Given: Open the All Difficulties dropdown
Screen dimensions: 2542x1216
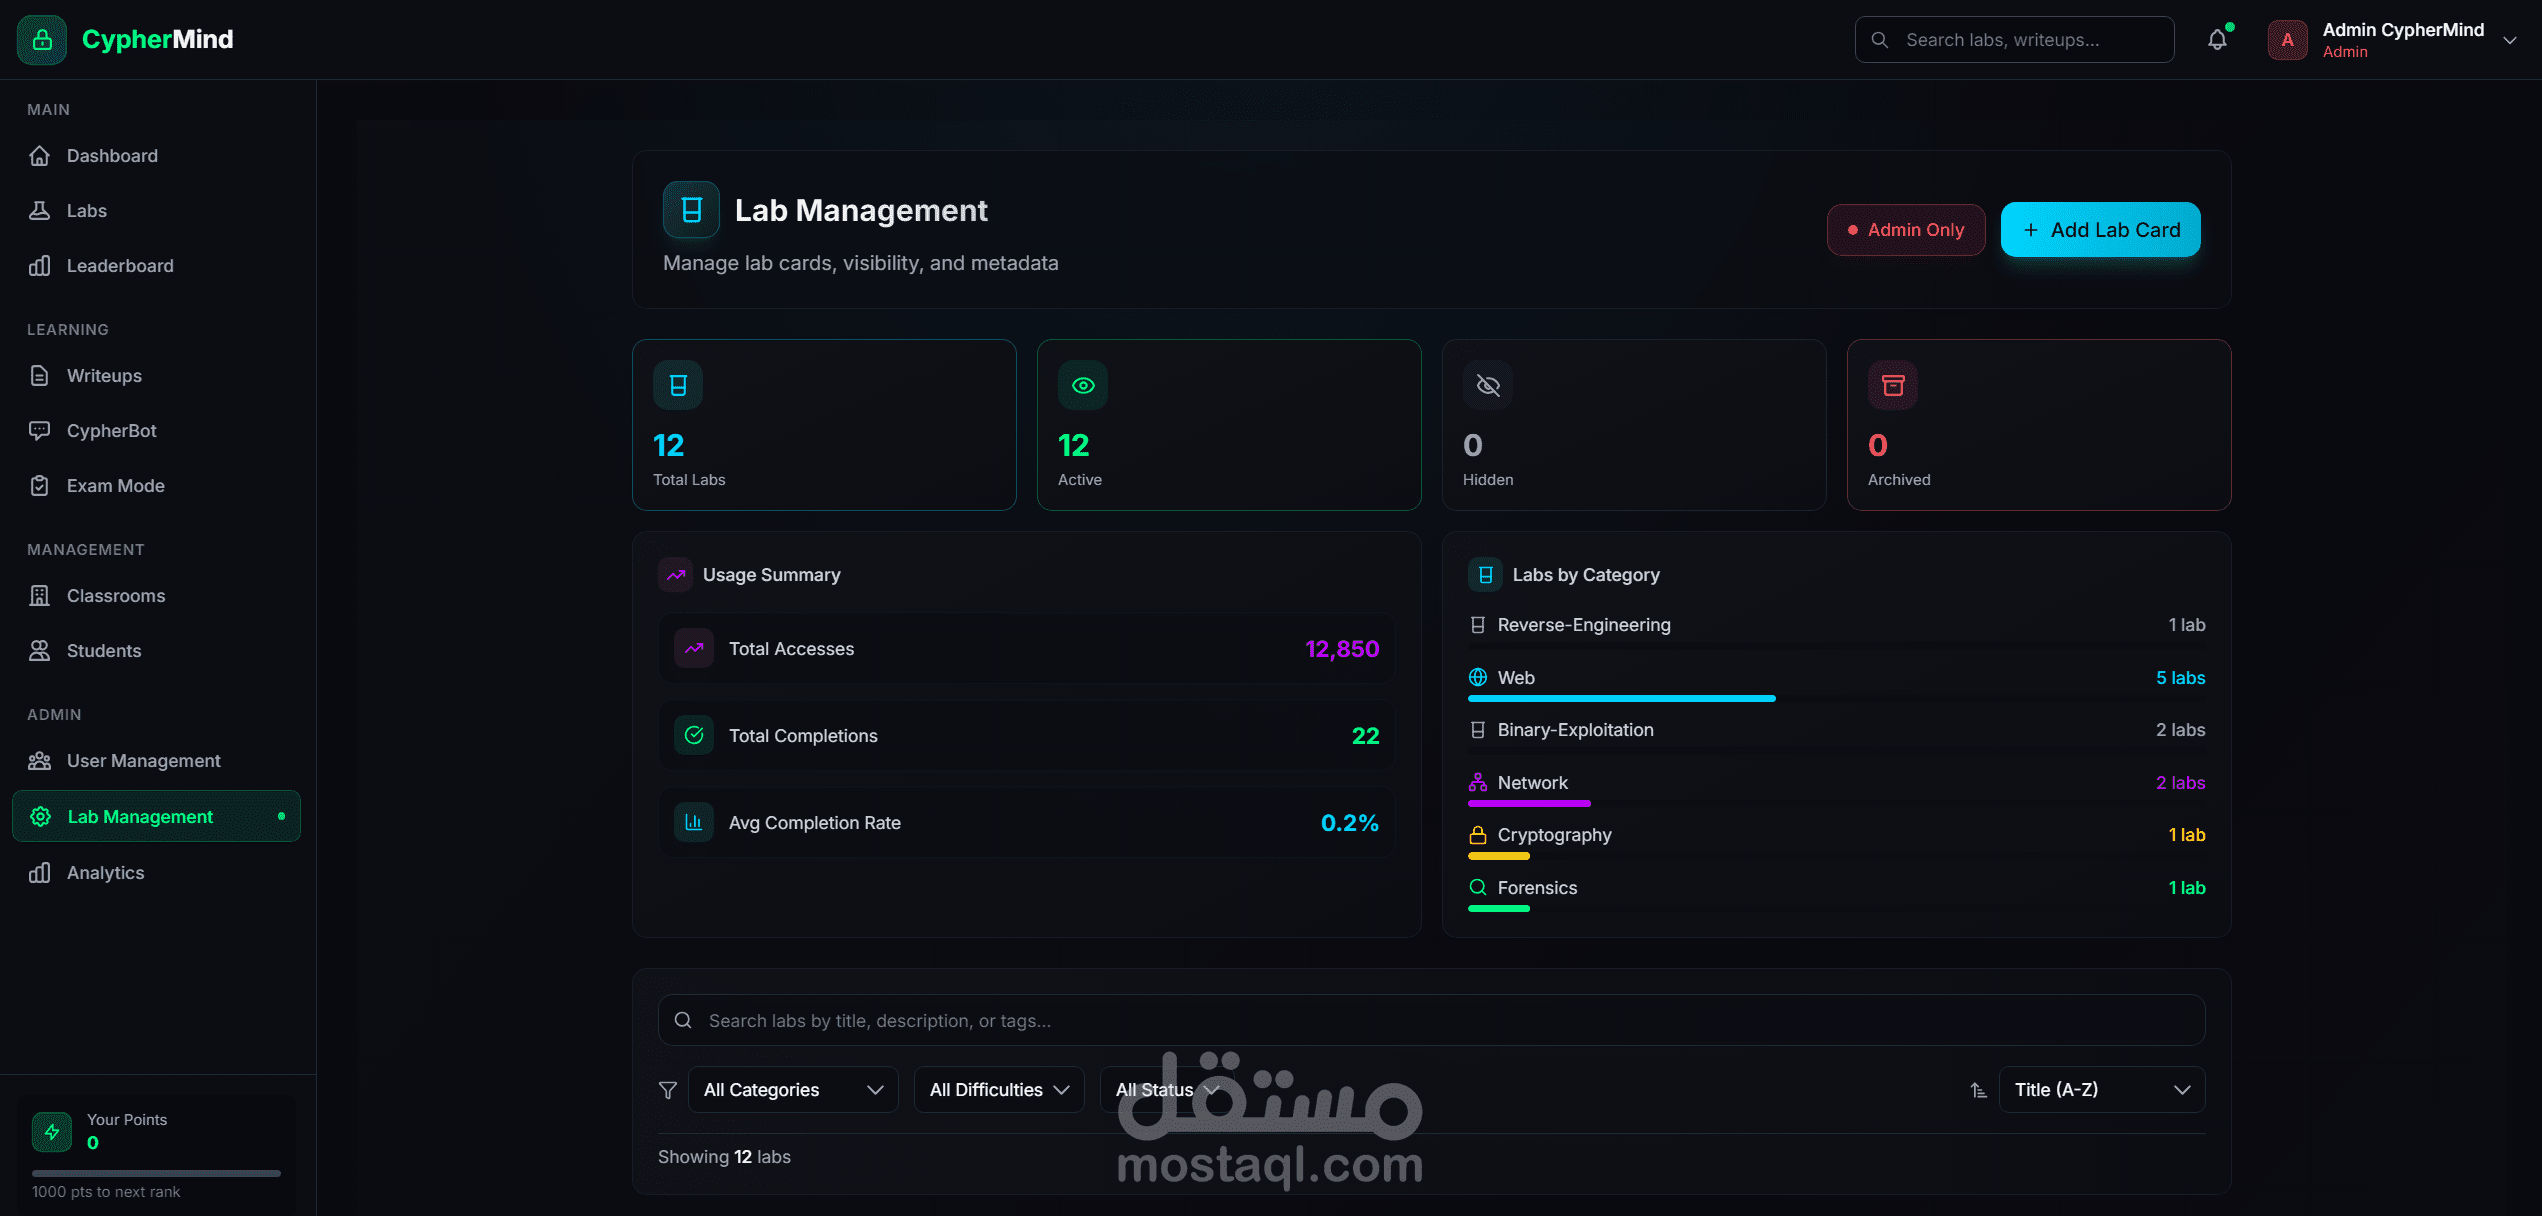Looking at the screenshot, I should click(998, 1090).
